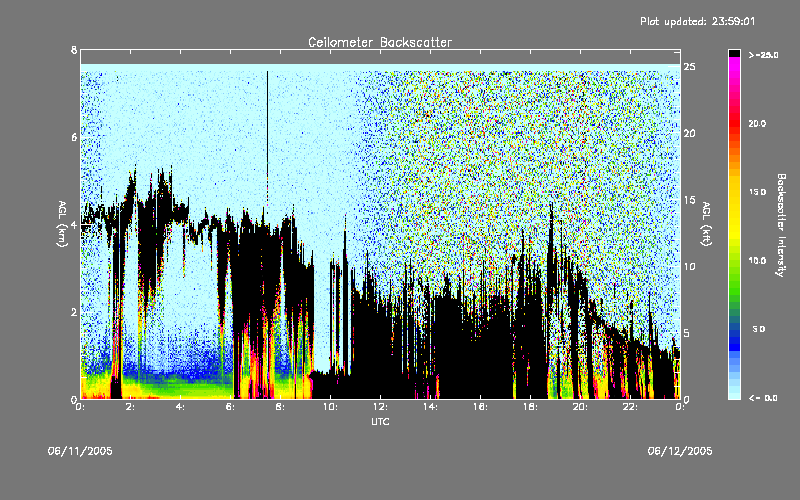Click the colorbar label 10.0
800x500 pixels.
pyautogui.click(x=757, y=261)
